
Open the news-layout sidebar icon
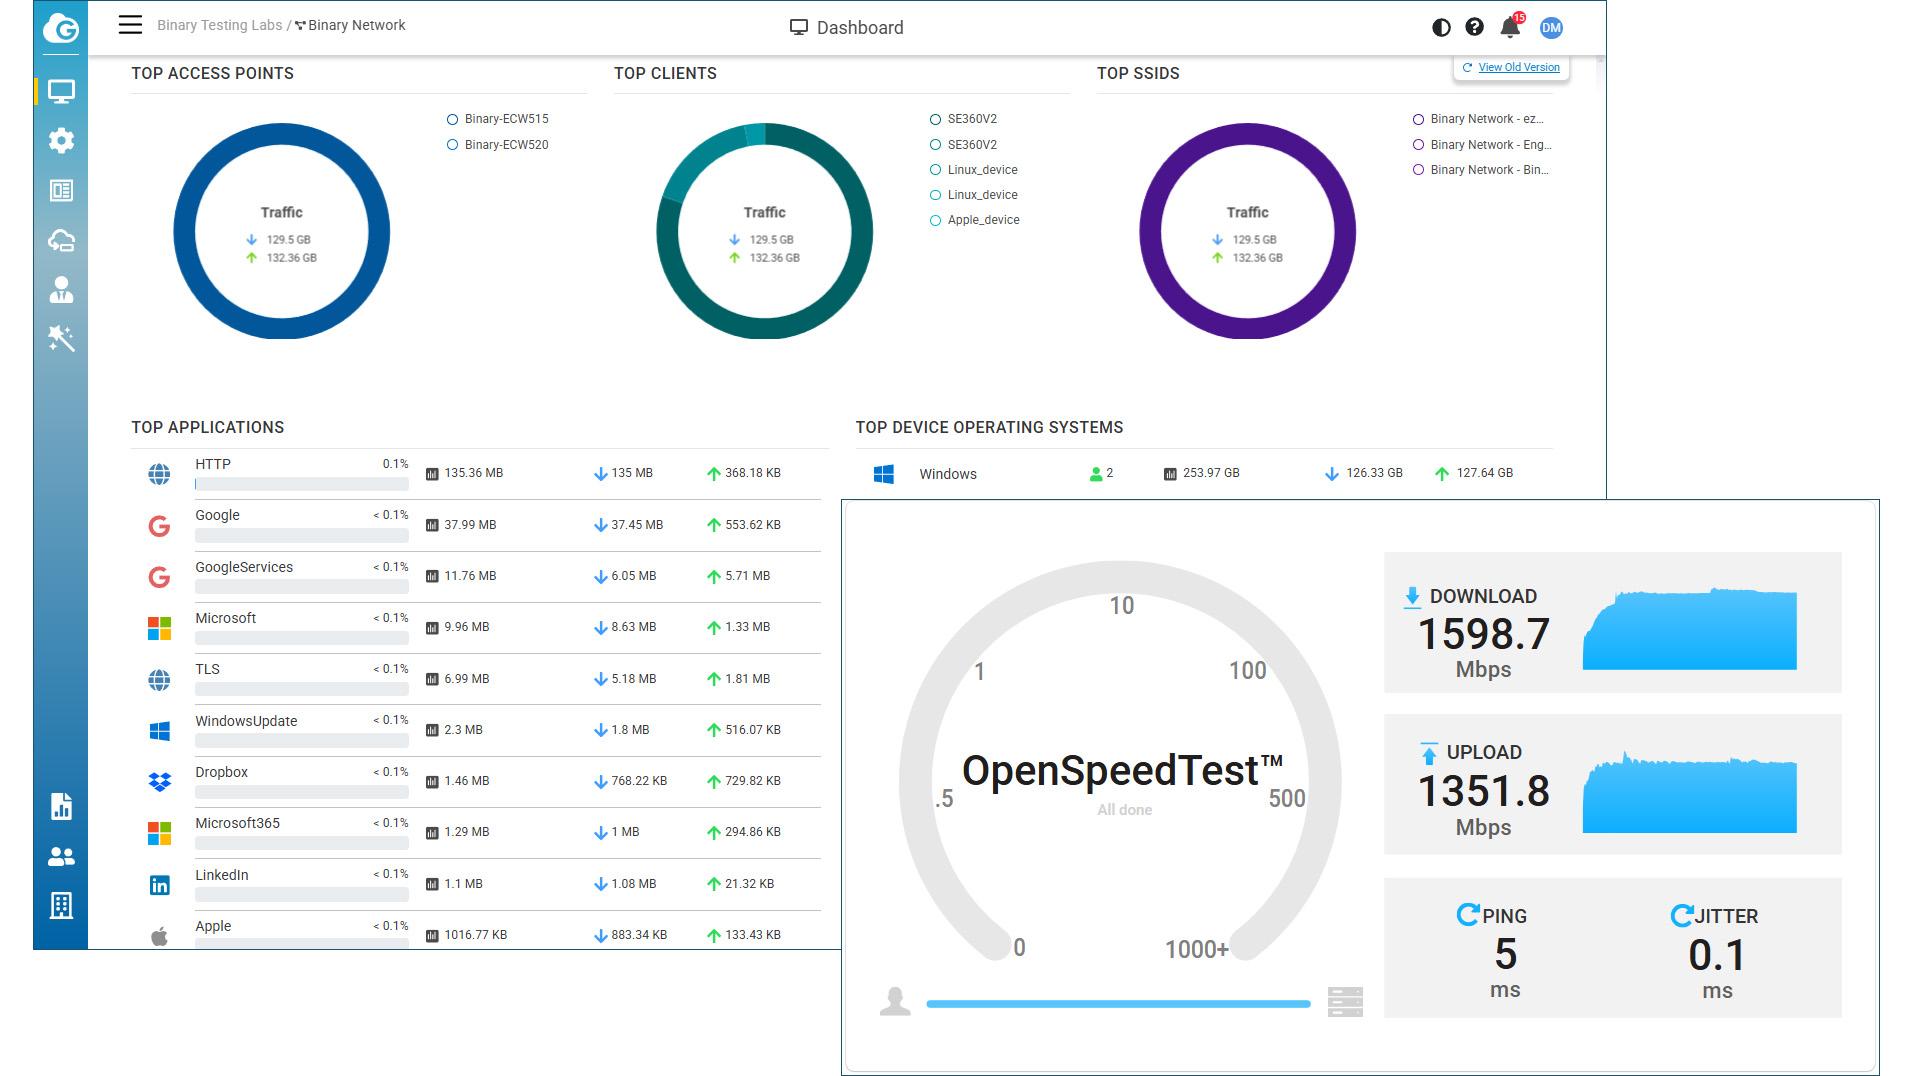(61, 191)
